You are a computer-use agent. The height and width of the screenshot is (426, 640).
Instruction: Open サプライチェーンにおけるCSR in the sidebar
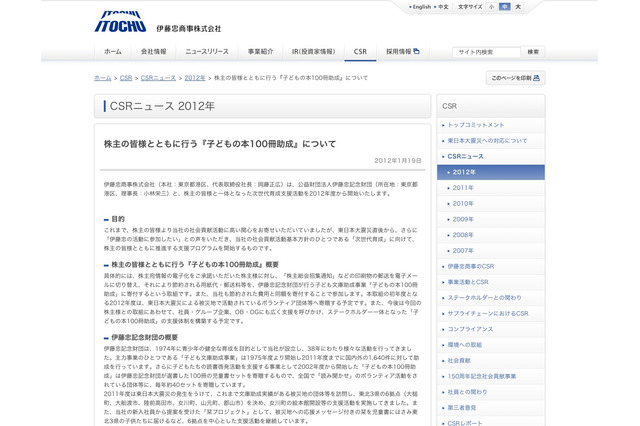click(491, 314)
